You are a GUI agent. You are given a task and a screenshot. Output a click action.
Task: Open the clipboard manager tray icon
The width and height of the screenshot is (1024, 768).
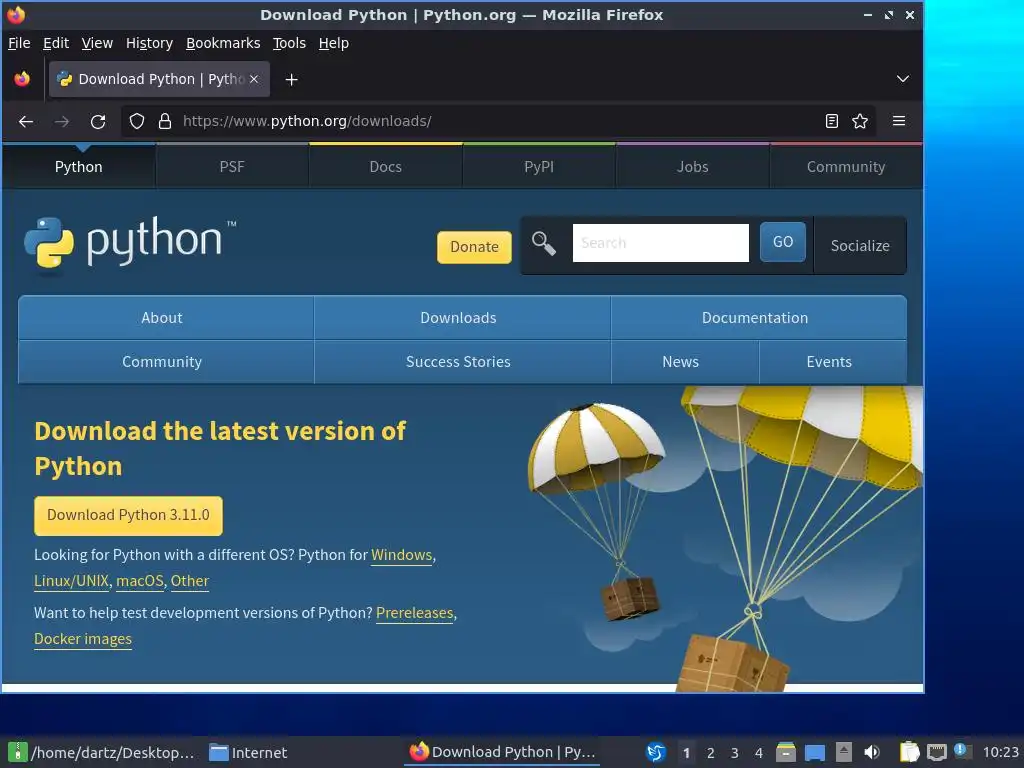pos(909,752)
